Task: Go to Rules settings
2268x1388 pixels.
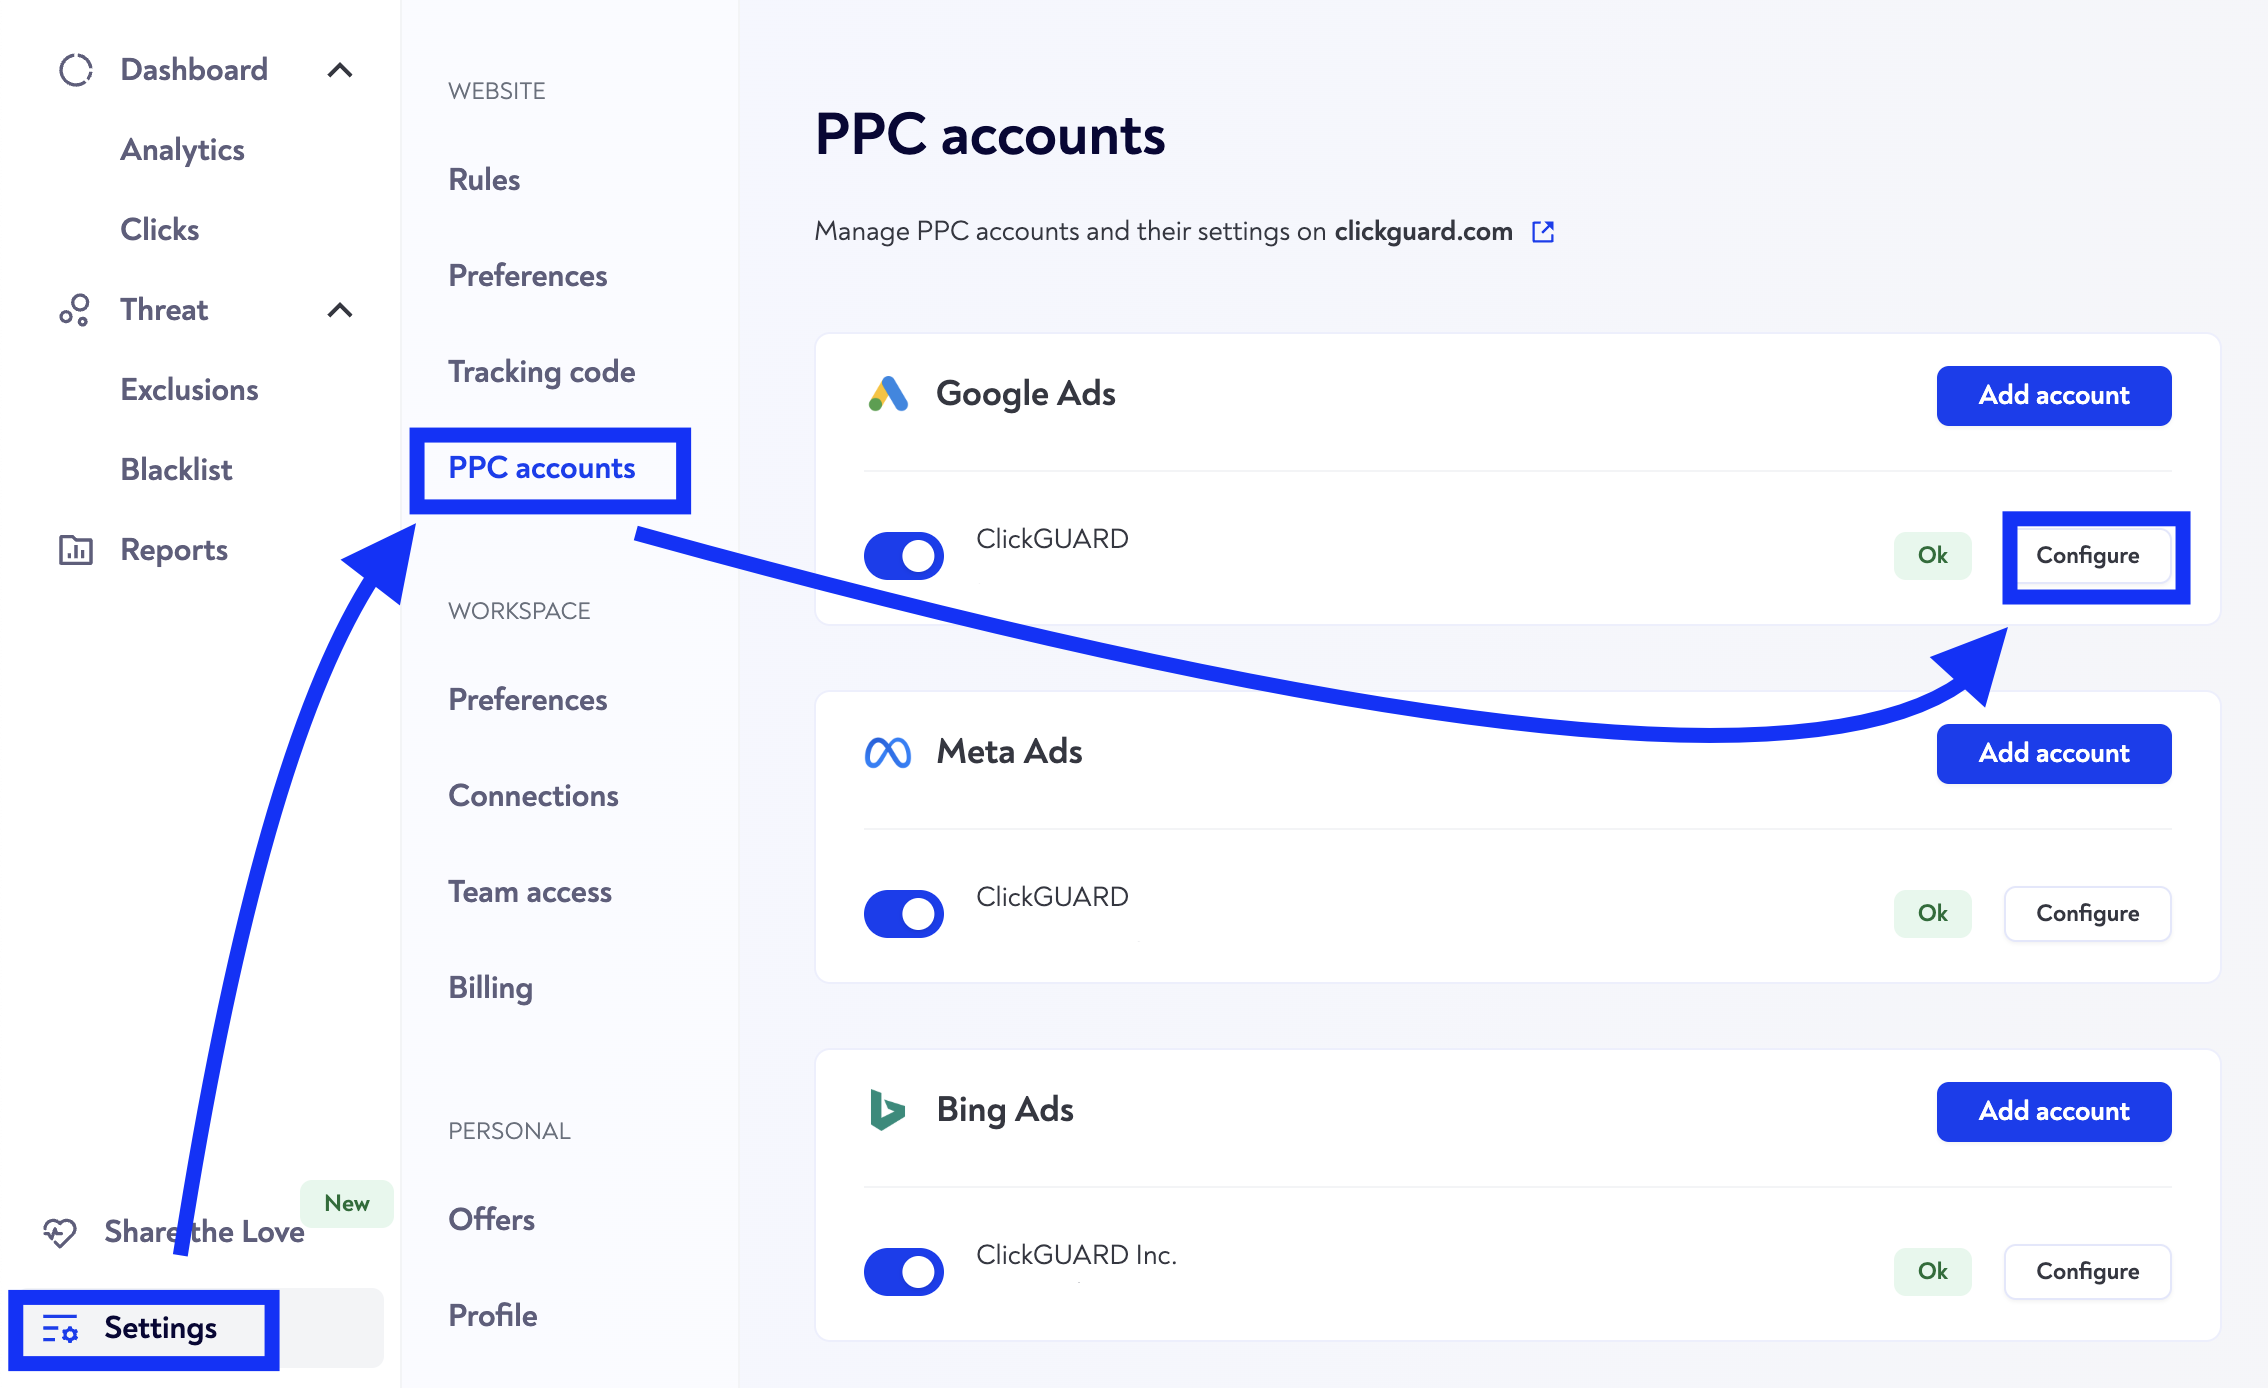Action: tap(484, 180)
